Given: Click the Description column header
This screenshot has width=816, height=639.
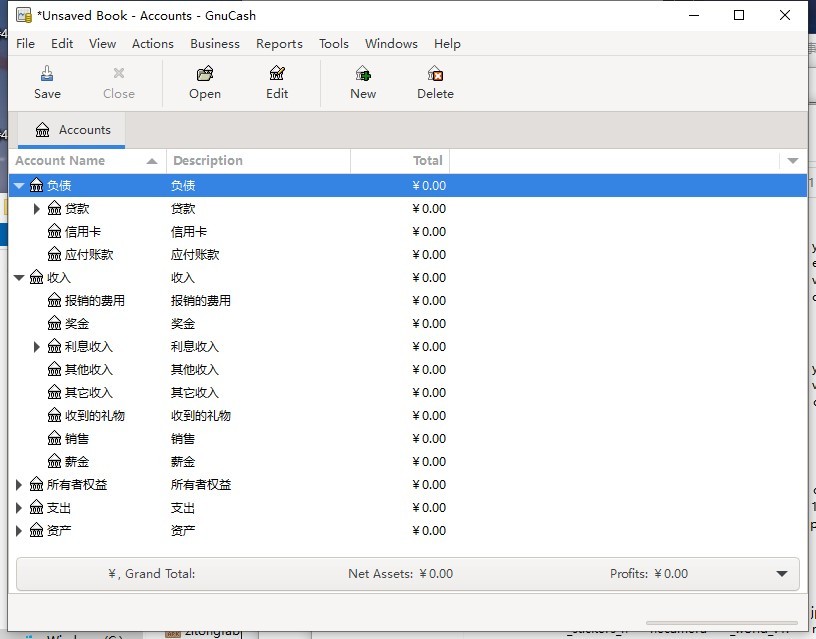Looking at the screenshot, I should [207, 160].
